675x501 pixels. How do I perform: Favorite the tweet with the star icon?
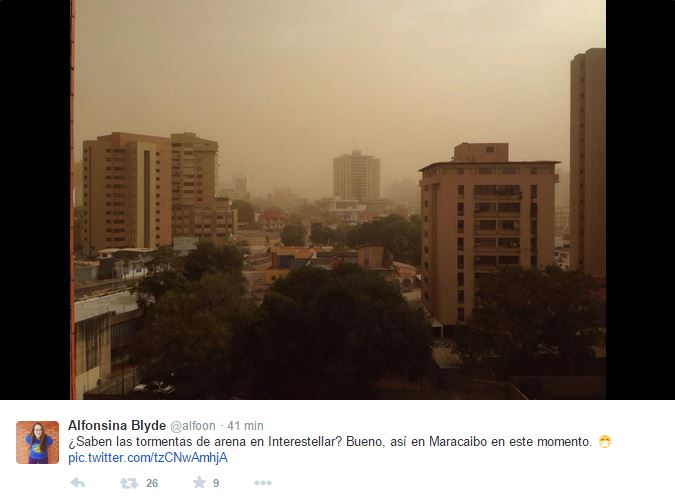coord(199,482)
